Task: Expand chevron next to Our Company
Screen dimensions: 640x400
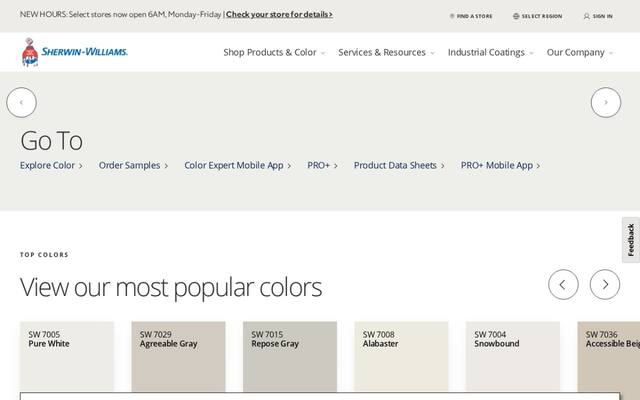Action: [x=611, y=53]
